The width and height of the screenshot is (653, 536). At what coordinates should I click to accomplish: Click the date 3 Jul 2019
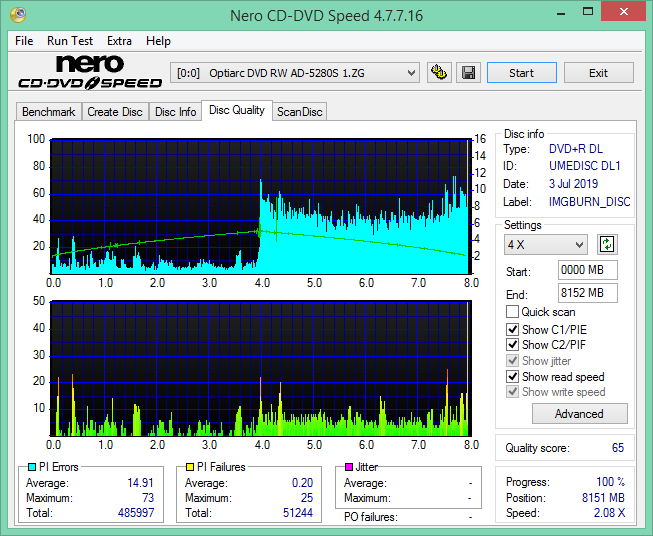coord(573,184)
